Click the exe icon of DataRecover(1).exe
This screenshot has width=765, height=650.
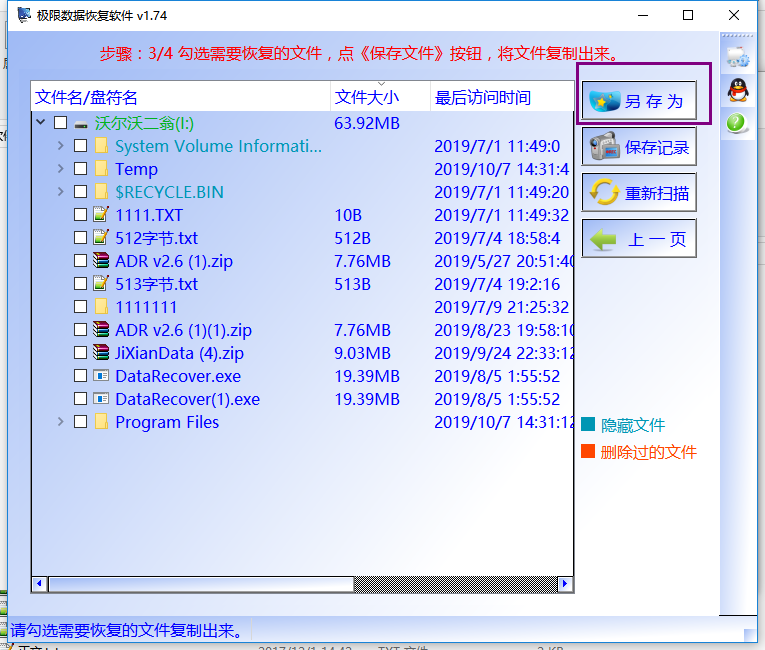pyautogui.click(x=101, y=398)
